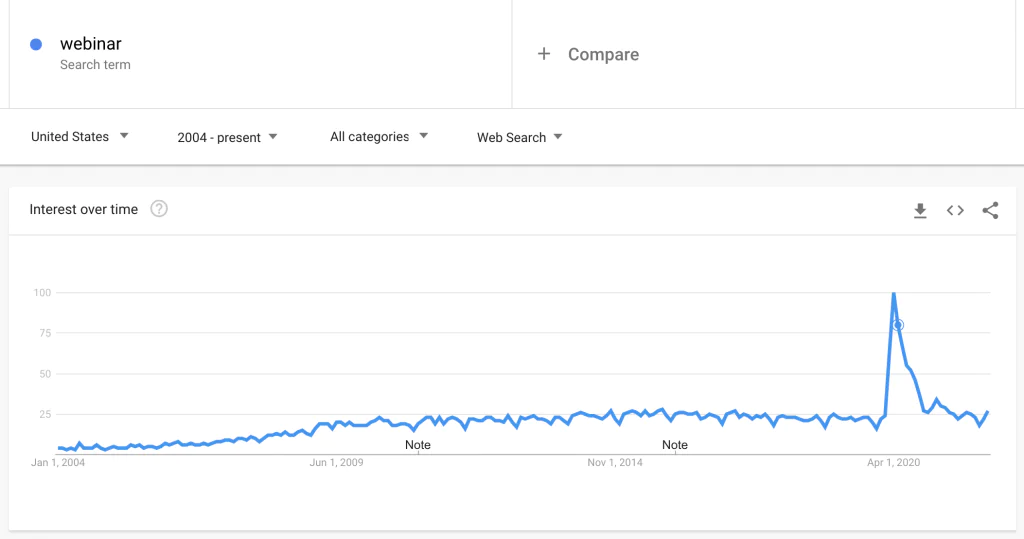Screen dimensions: 1024x539
Task: Open the Interest over time help icon
Action: pos(159,209)
